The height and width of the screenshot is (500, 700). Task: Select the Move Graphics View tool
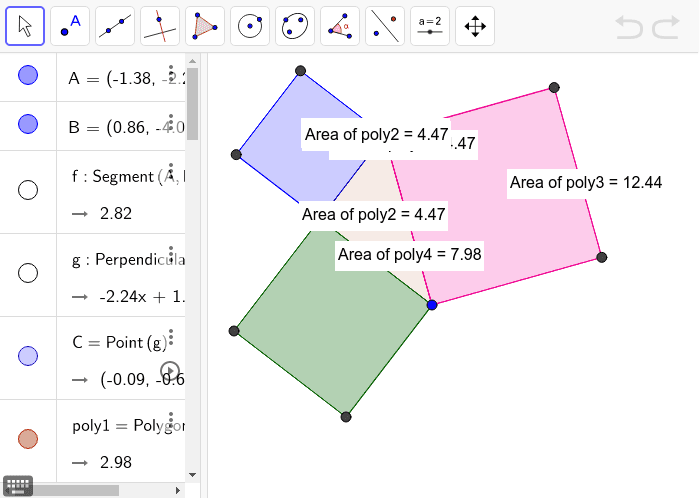[475, 26]
